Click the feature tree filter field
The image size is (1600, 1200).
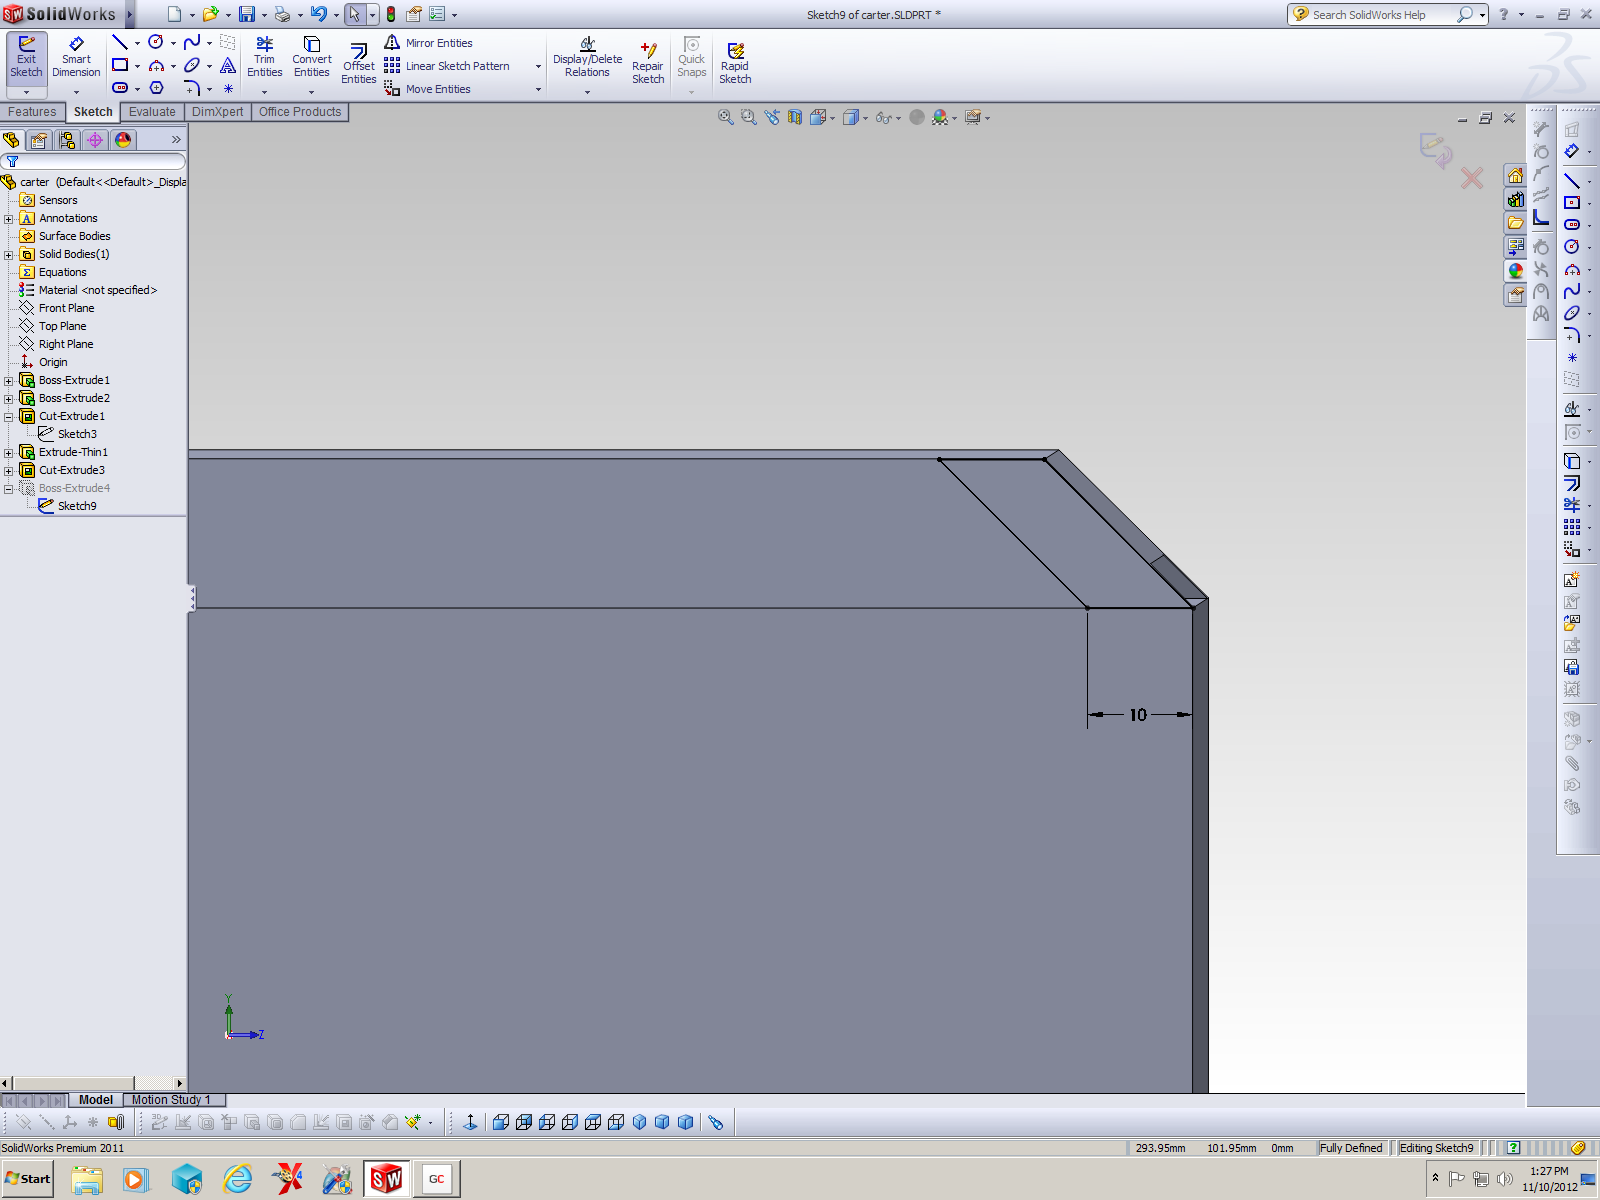point(94,161)
